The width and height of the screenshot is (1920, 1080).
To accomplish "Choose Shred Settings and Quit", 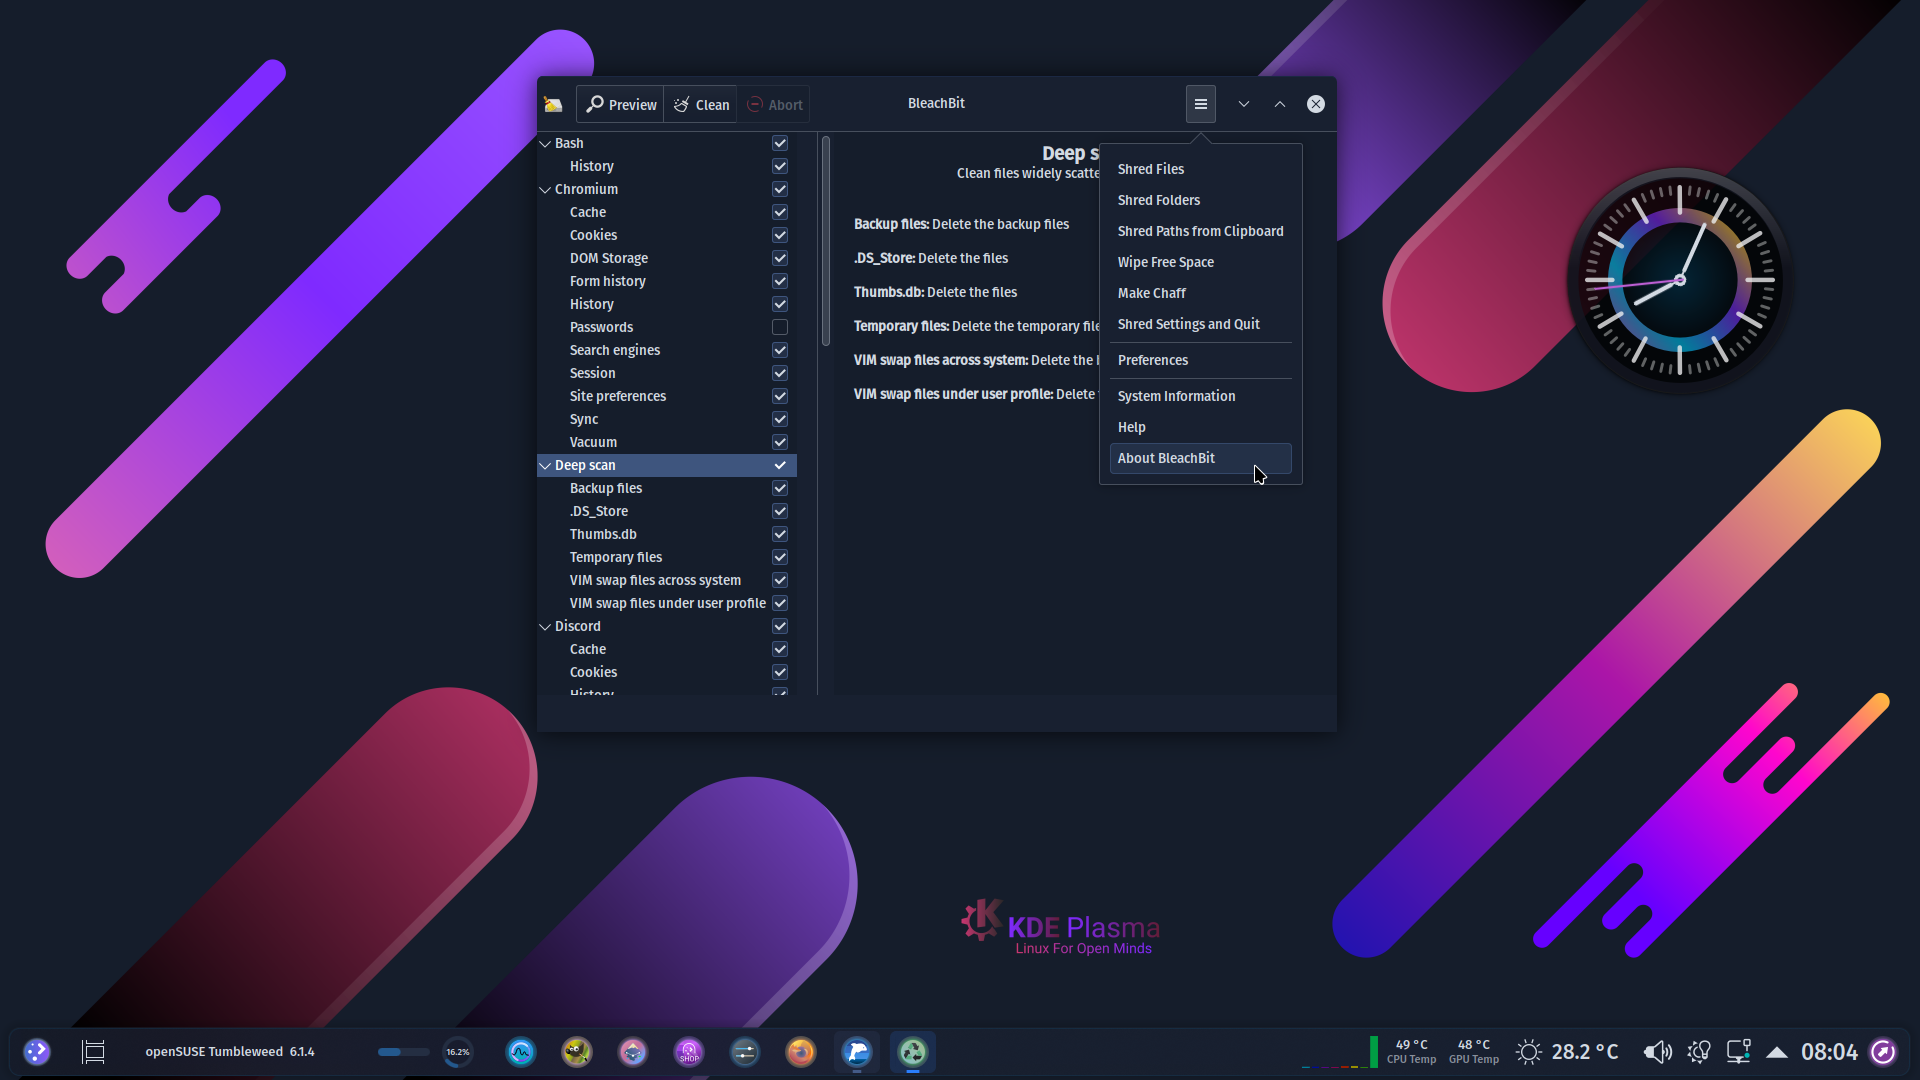I will pos(1200,325).
